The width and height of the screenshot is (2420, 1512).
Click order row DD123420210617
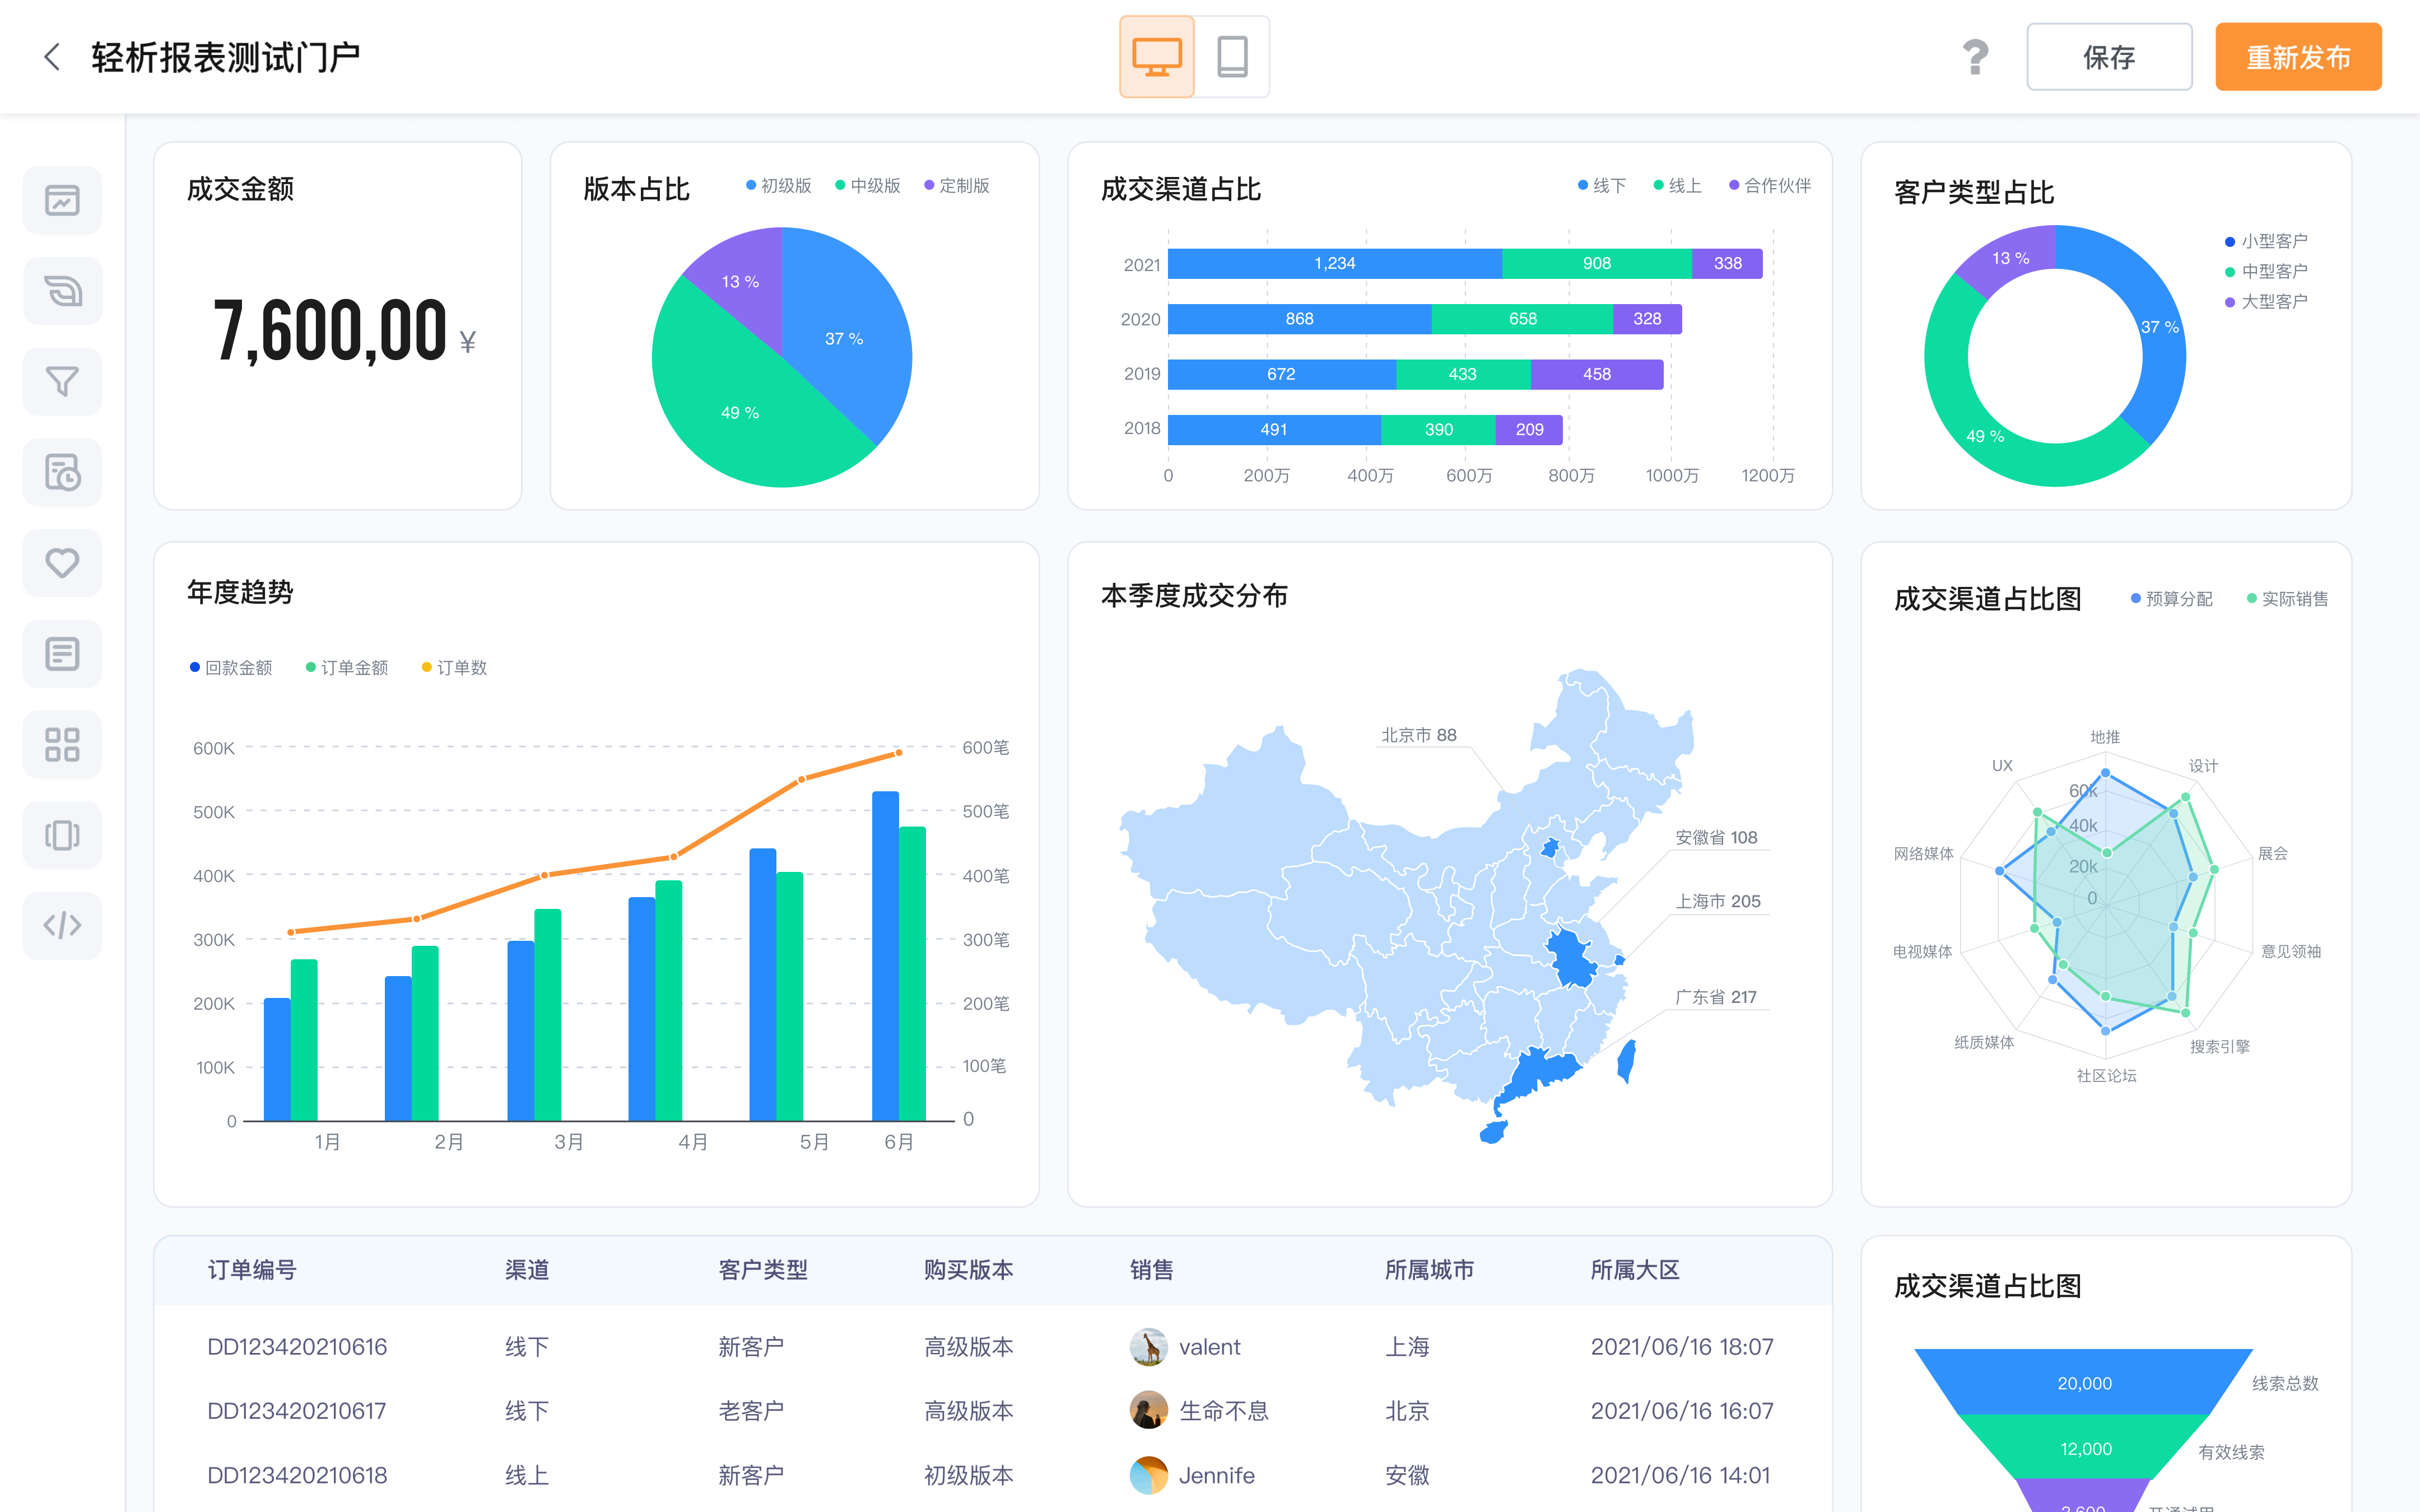[297, 1411]
